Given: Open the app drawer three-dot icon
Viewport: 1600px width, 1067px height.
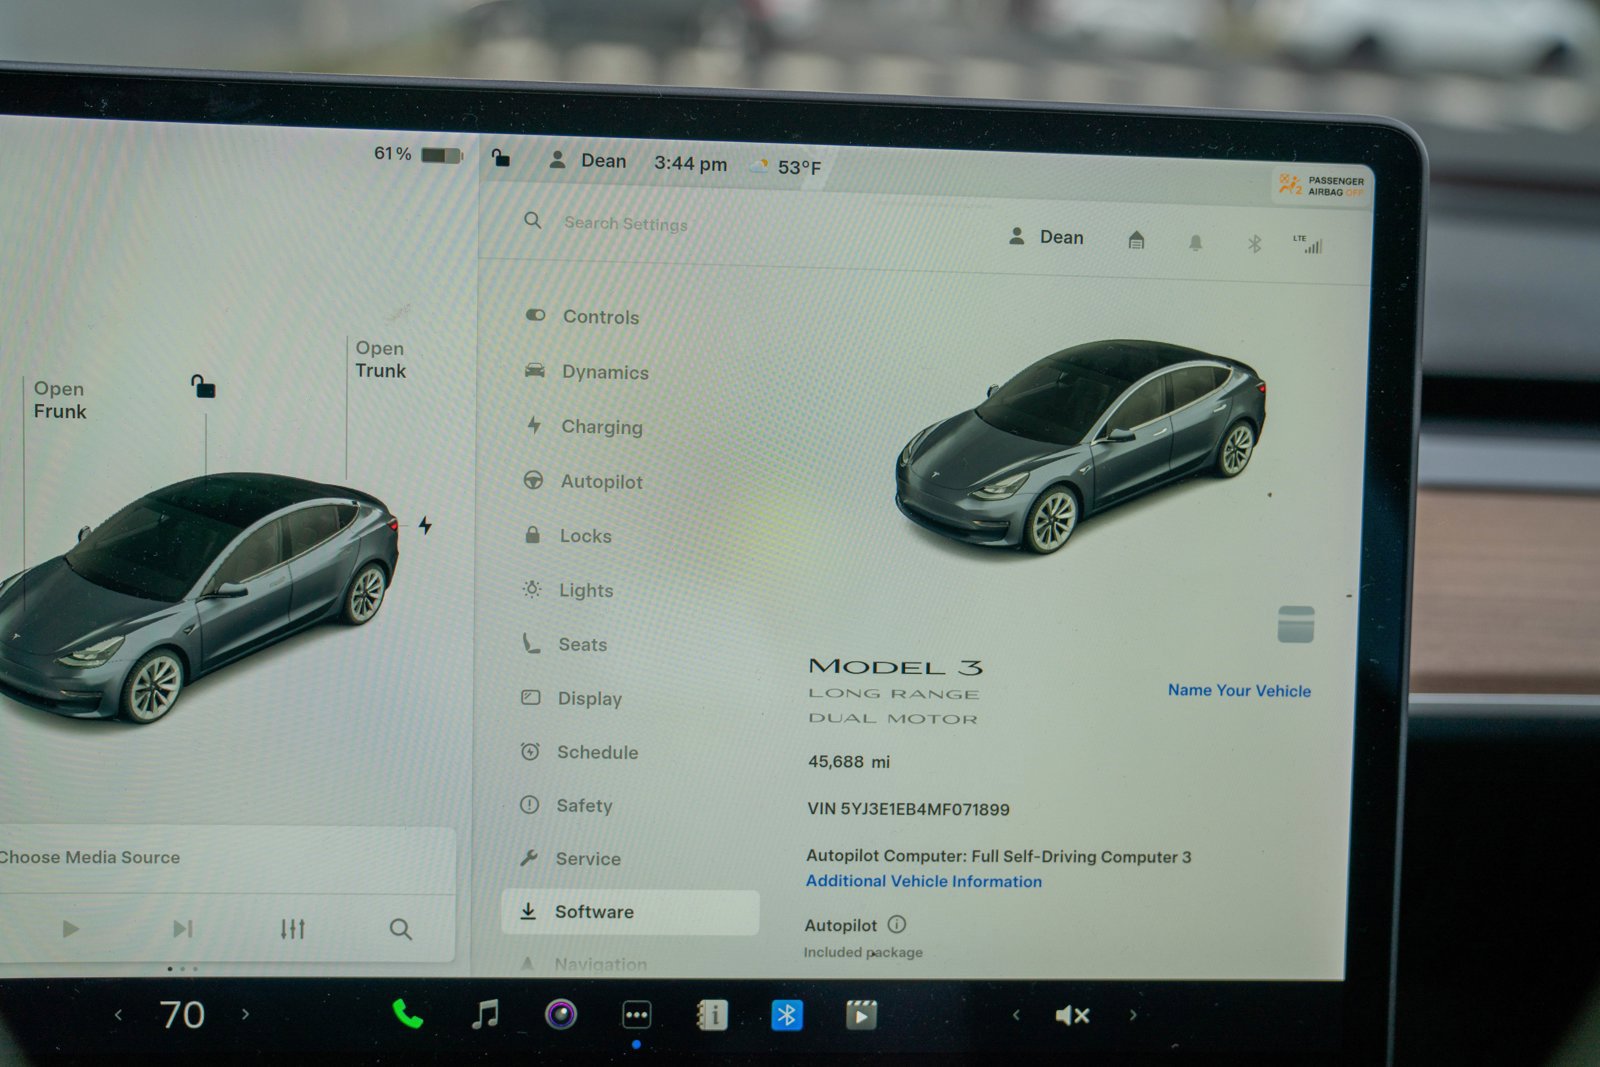Looking at the screenshot, I should tap(637, 1014).
